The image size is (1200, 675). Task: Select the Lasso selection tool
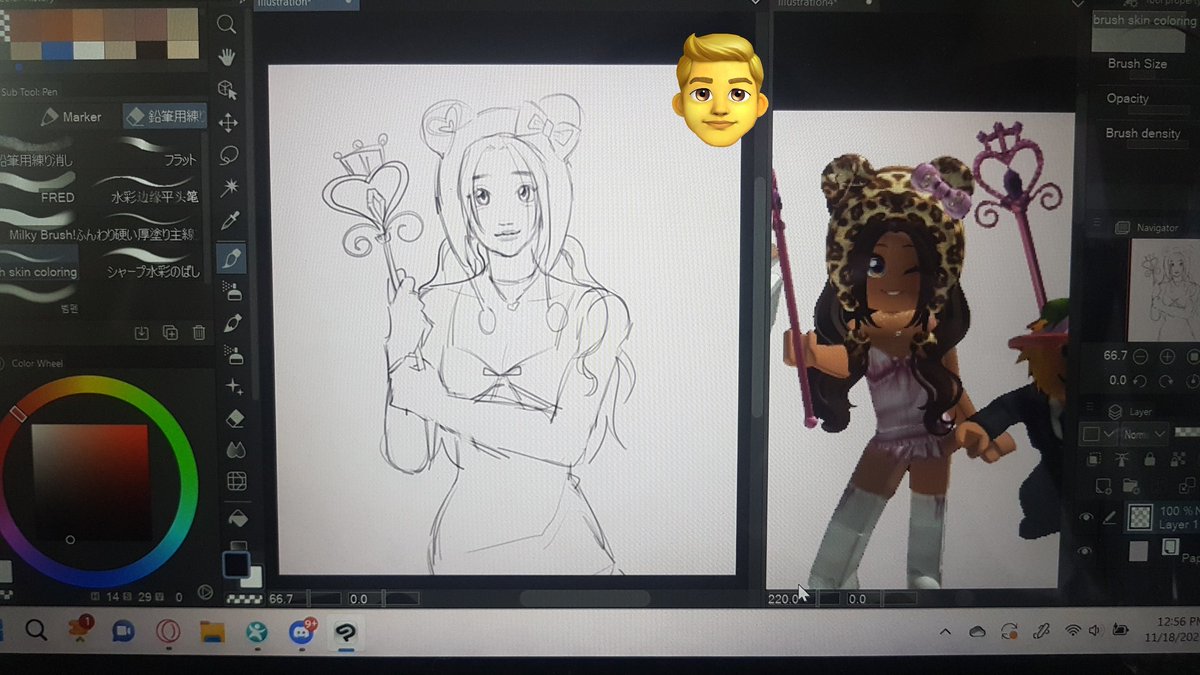click(x=229, y=156)
